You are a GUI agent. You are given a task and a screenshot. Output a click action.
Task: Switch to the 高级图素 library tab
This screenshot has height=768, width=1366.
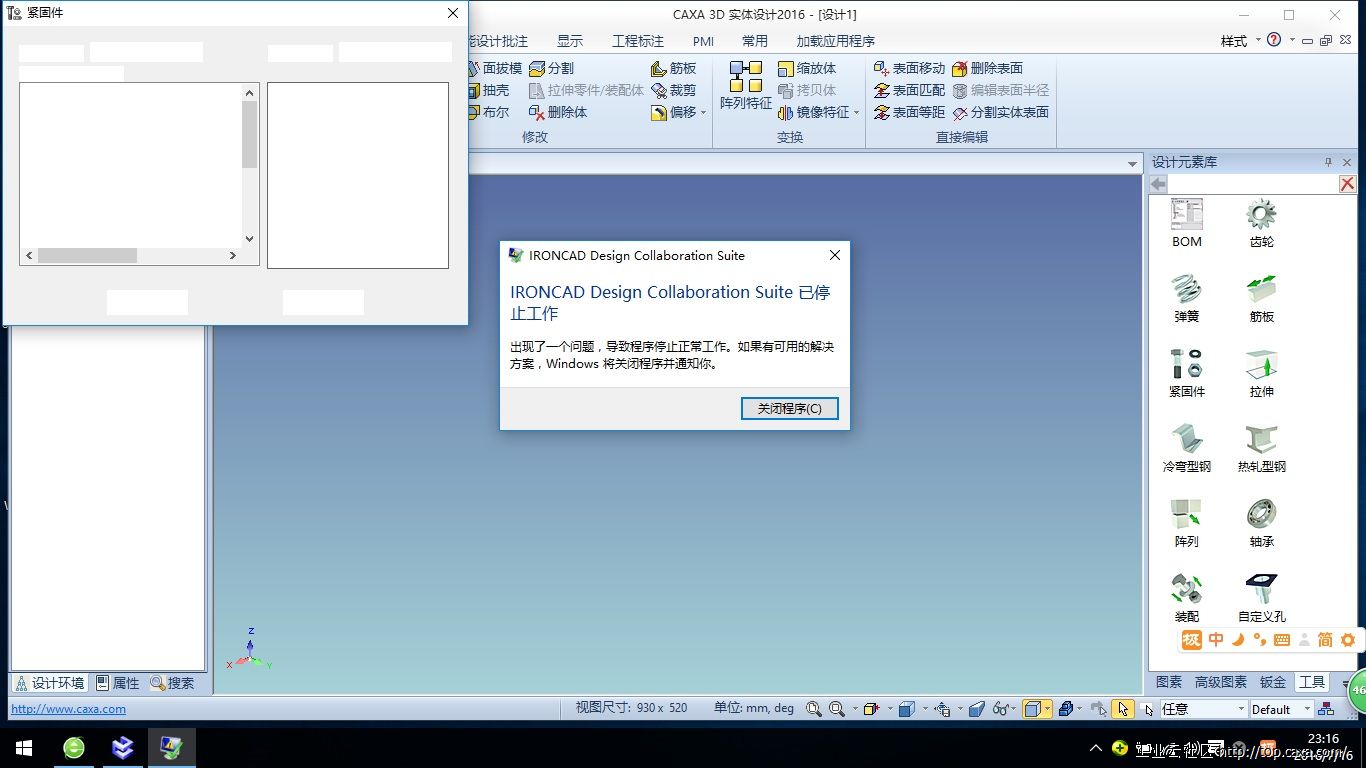point(1221,682)
